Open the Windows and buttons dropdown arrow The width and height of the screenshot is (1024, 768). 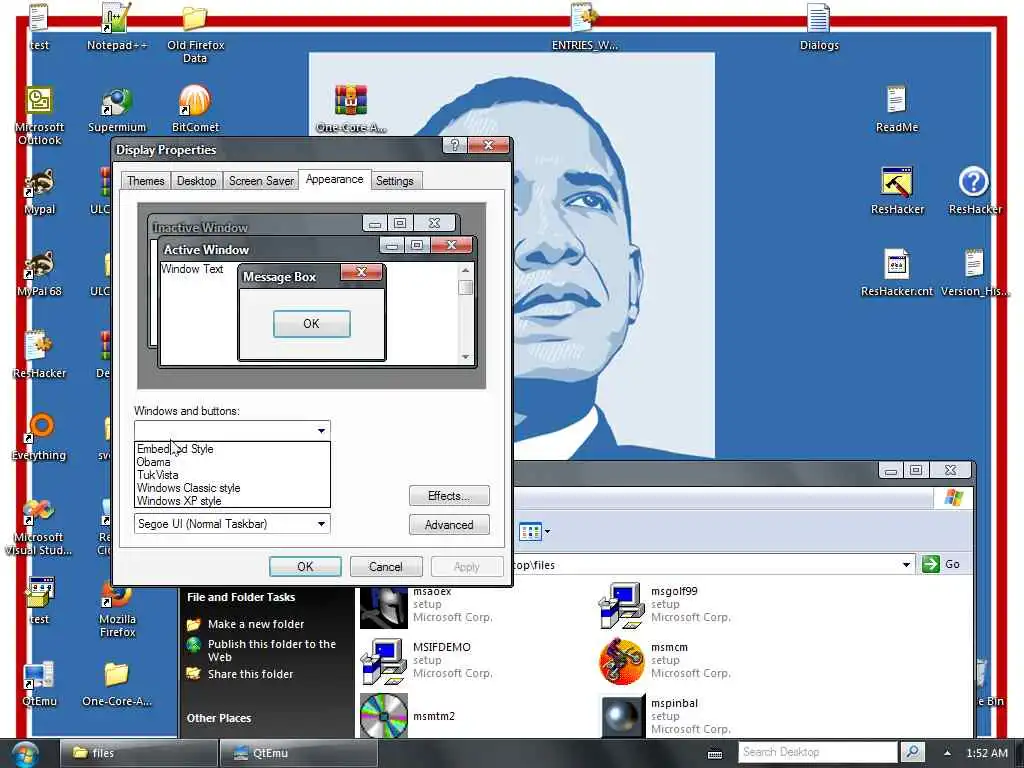(x=321, y=430)
